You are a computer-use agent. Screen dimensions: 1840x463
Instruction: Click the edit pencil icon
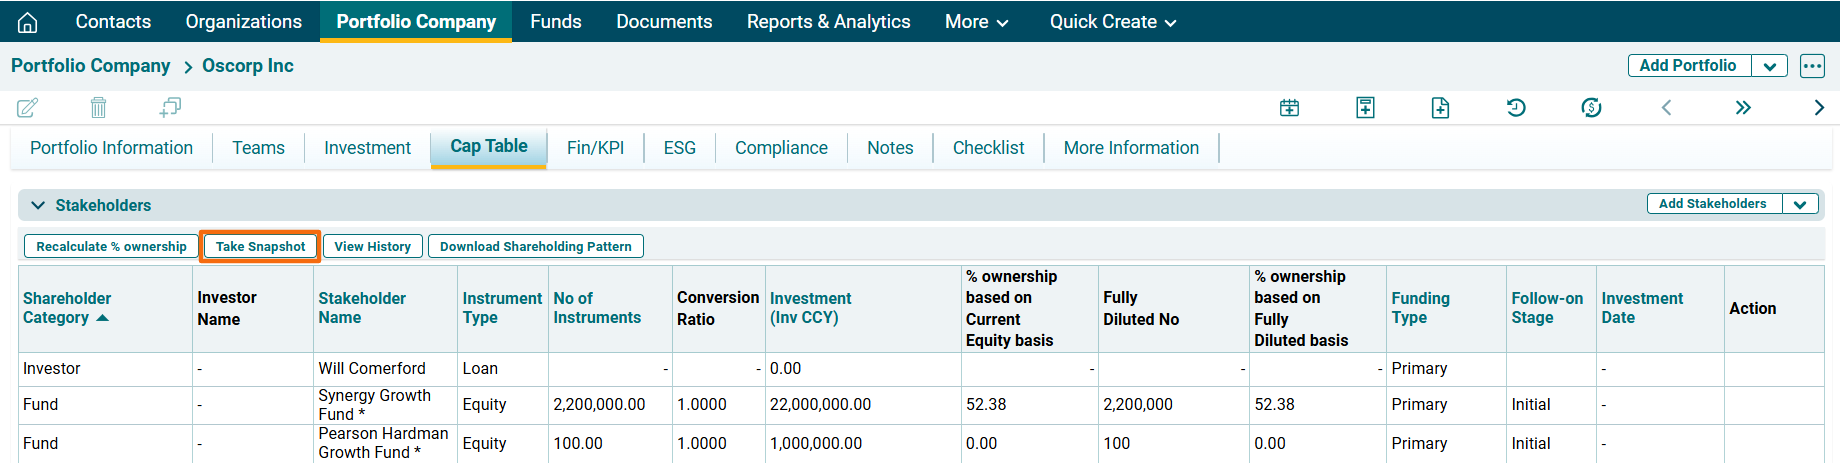[x=28, y=107]
